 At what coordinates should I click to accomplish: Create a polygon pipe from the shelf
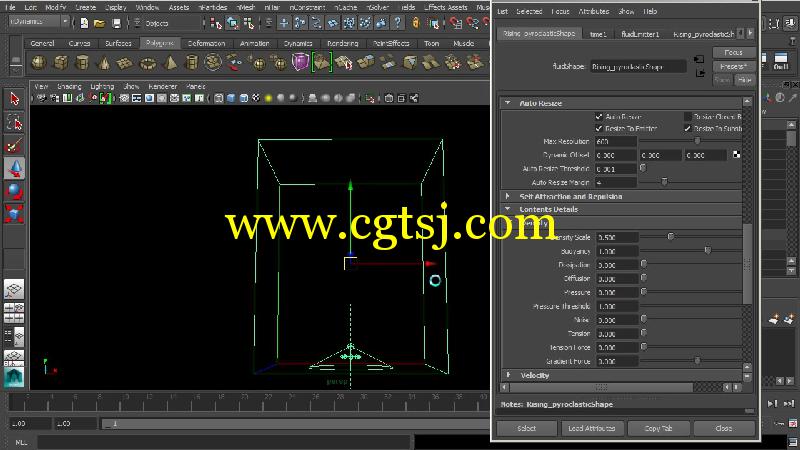(191, 62)
